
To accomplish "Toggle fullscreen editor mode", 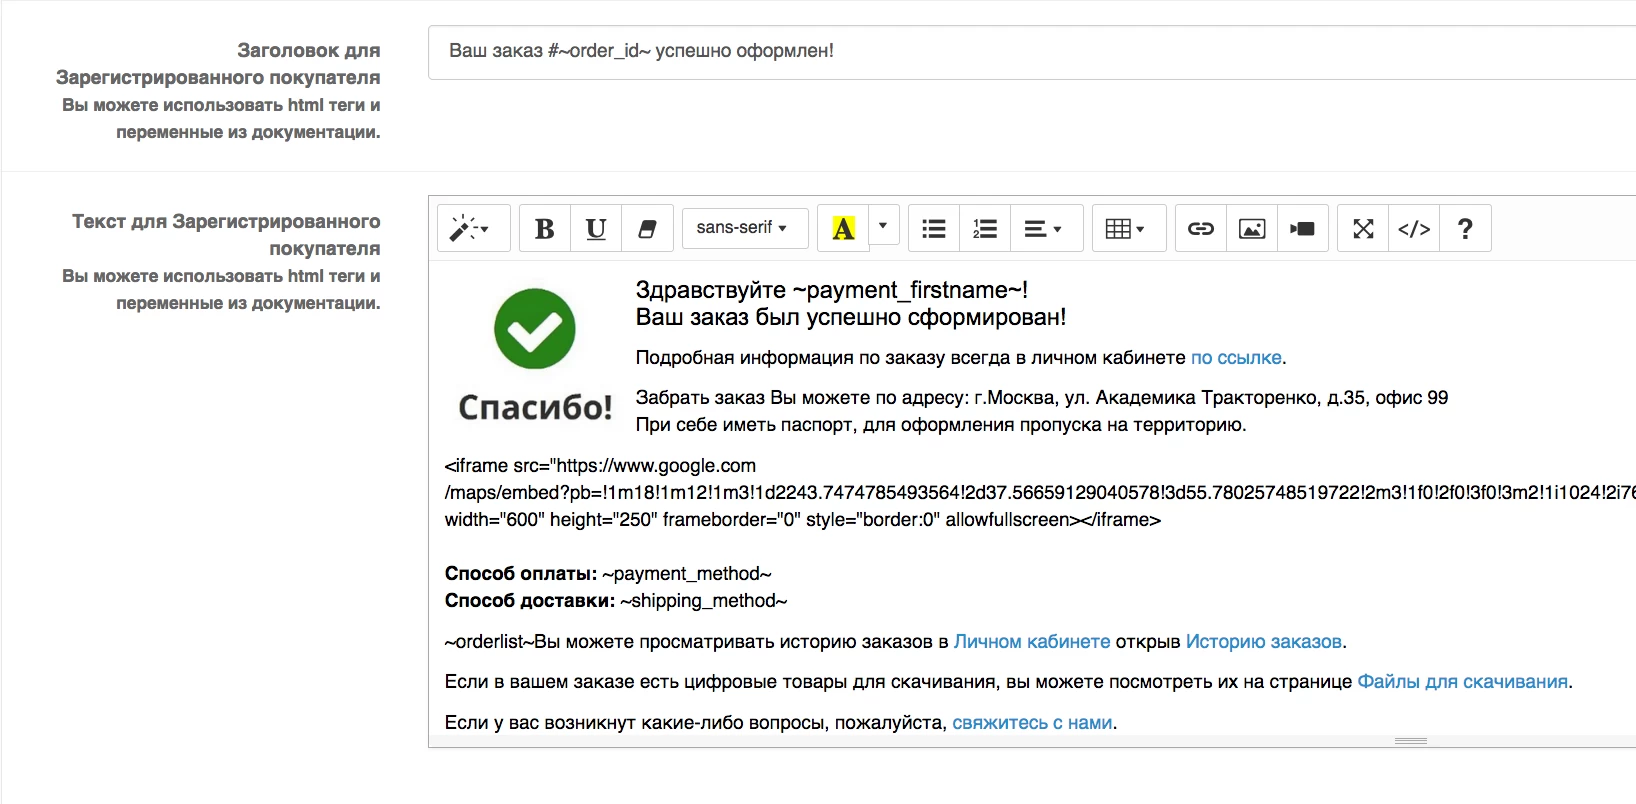I will (1363, 229).
